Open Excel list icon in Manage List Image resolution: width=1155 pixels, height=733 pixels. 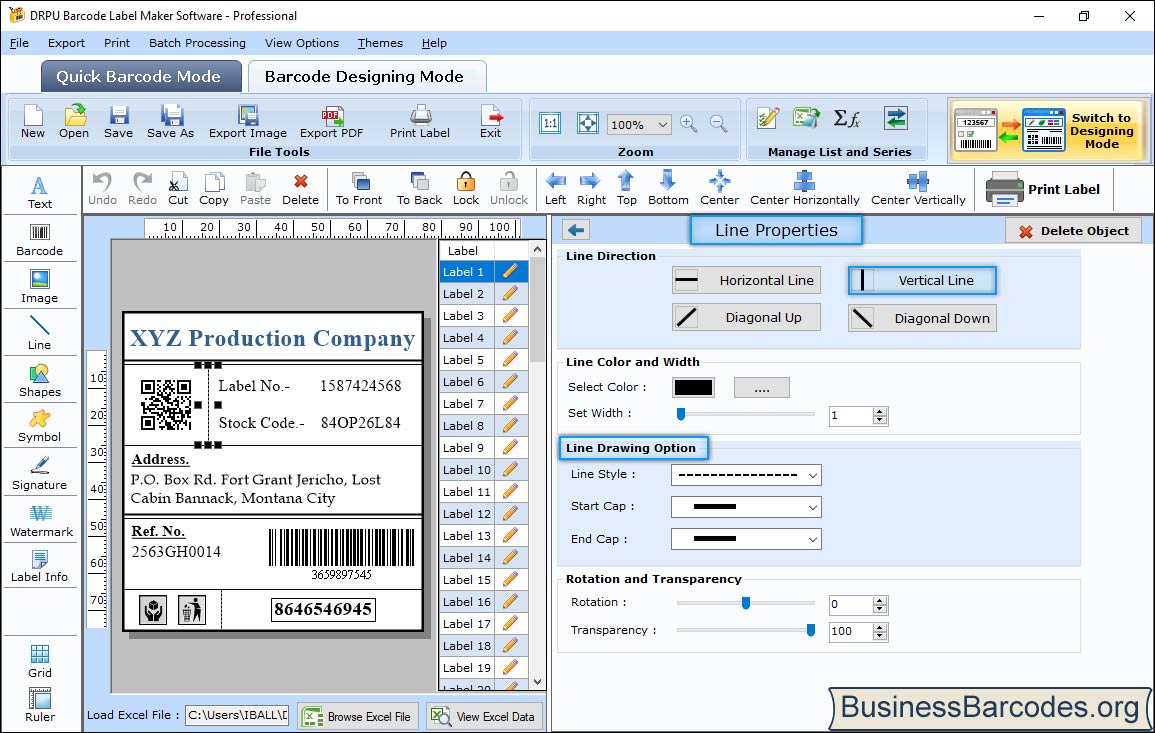(807, 118)
